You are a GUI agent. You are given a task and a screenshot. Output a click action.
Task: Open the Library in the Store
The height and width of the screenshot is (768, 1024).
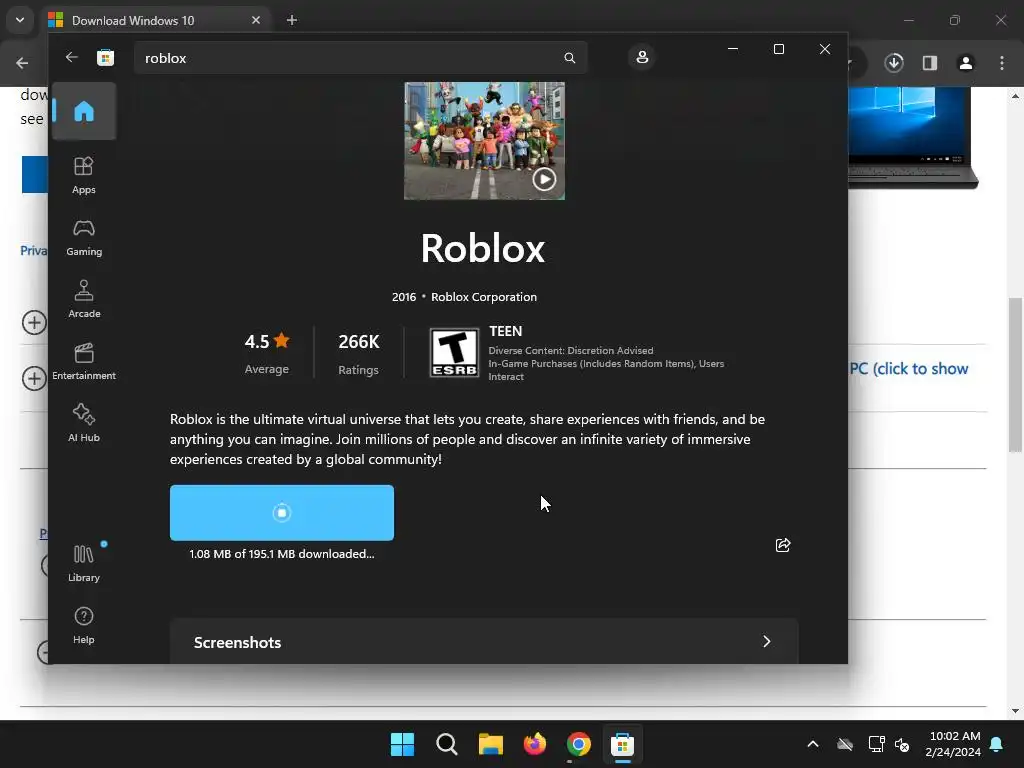(84, 563)
